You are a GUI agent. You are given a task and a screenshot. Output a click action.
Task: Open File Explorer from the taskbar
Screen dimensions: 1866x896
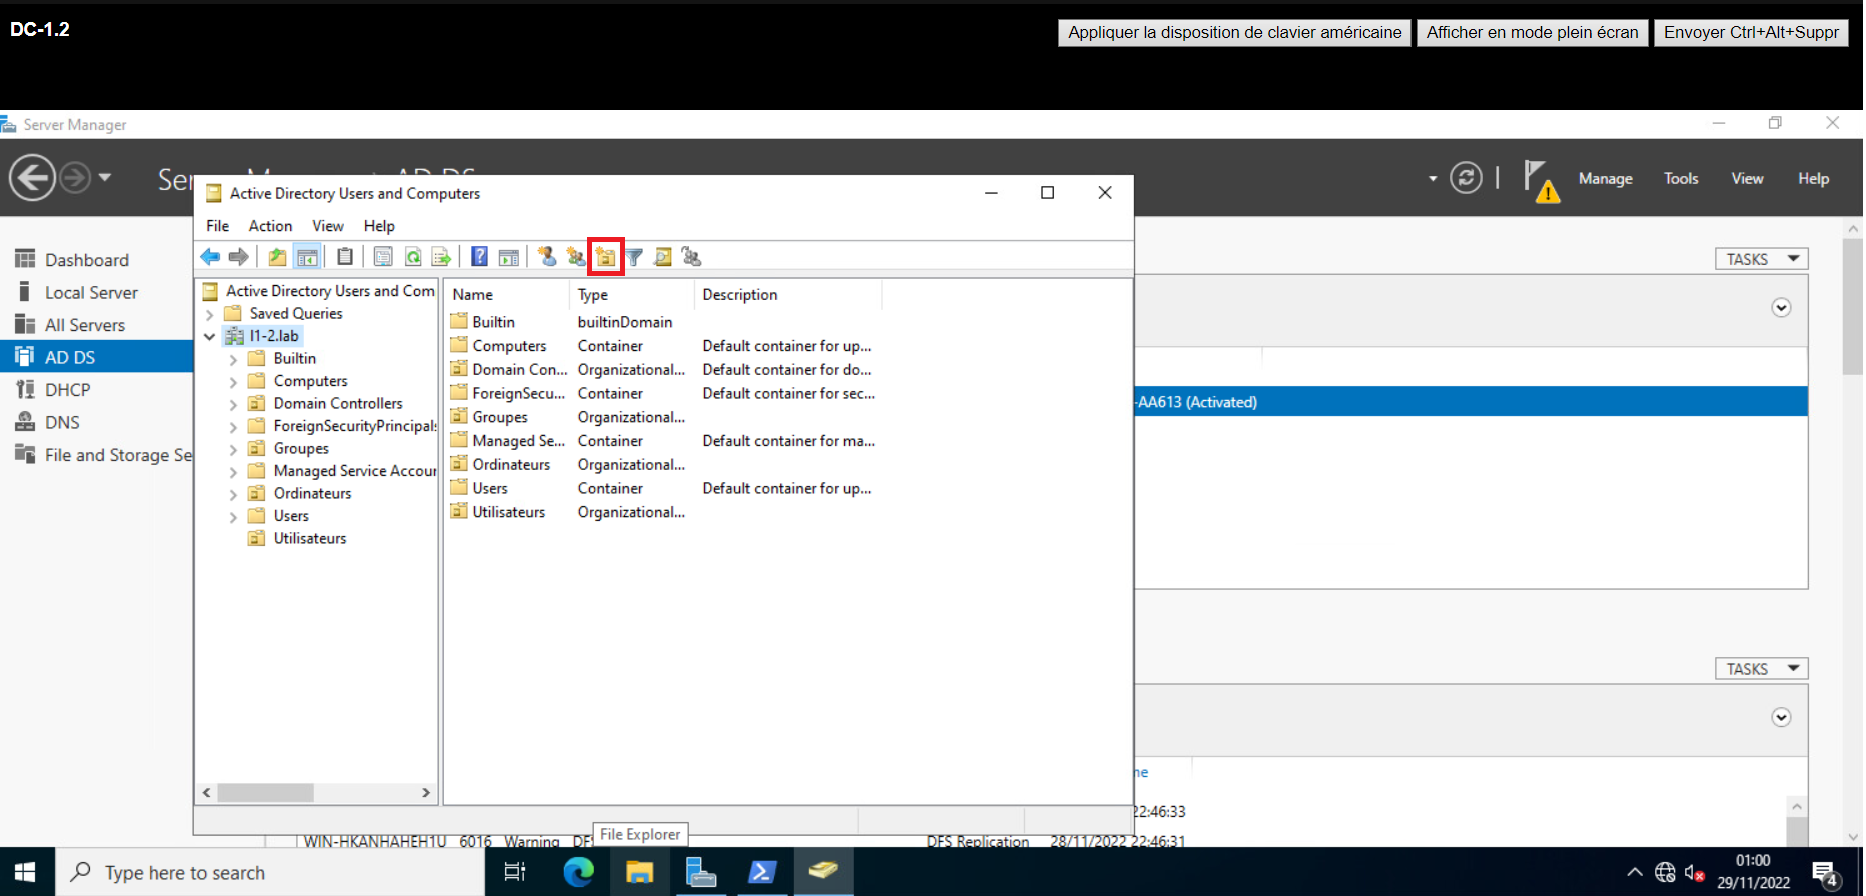(x=639, y=872)
